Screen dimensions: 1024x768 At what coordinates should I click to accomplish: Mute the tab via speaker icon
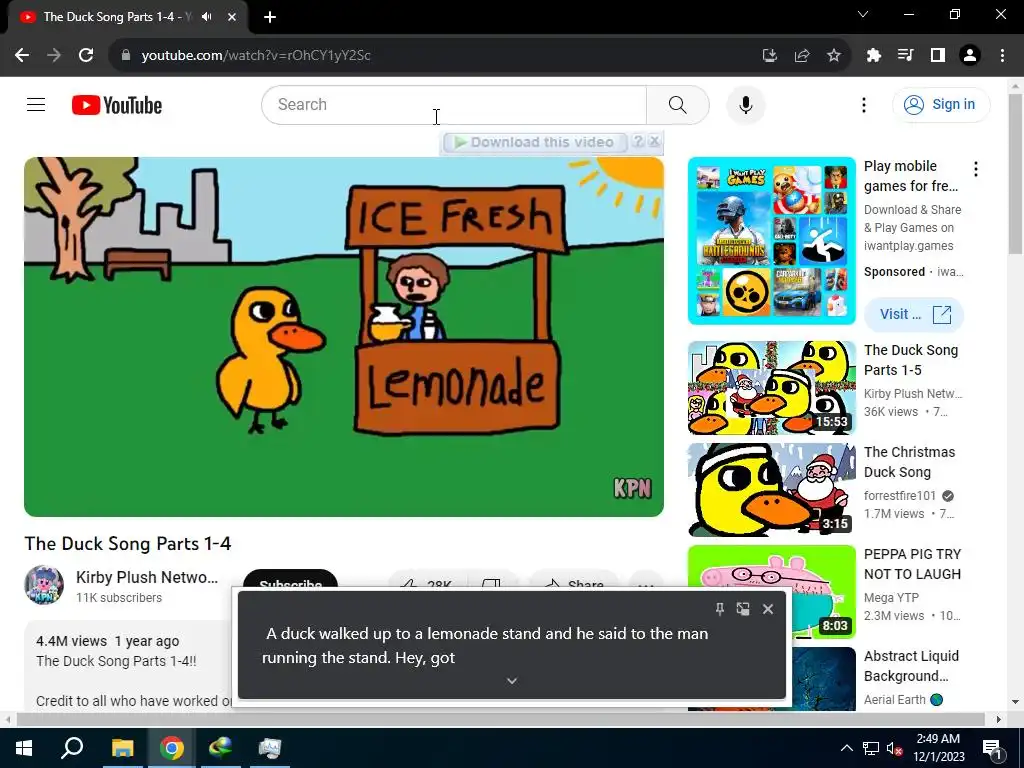[207, 17]
